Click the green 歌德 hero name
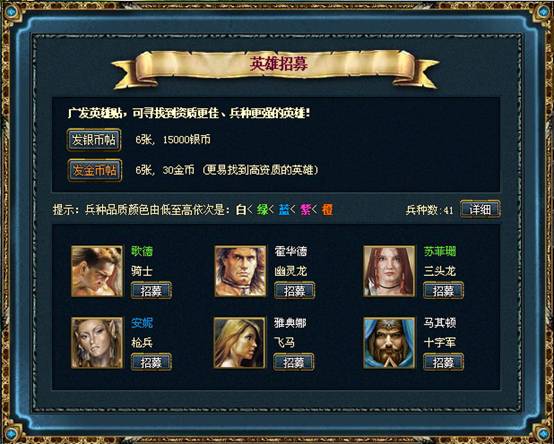554x444 pixels. click(x=142, y=251)
